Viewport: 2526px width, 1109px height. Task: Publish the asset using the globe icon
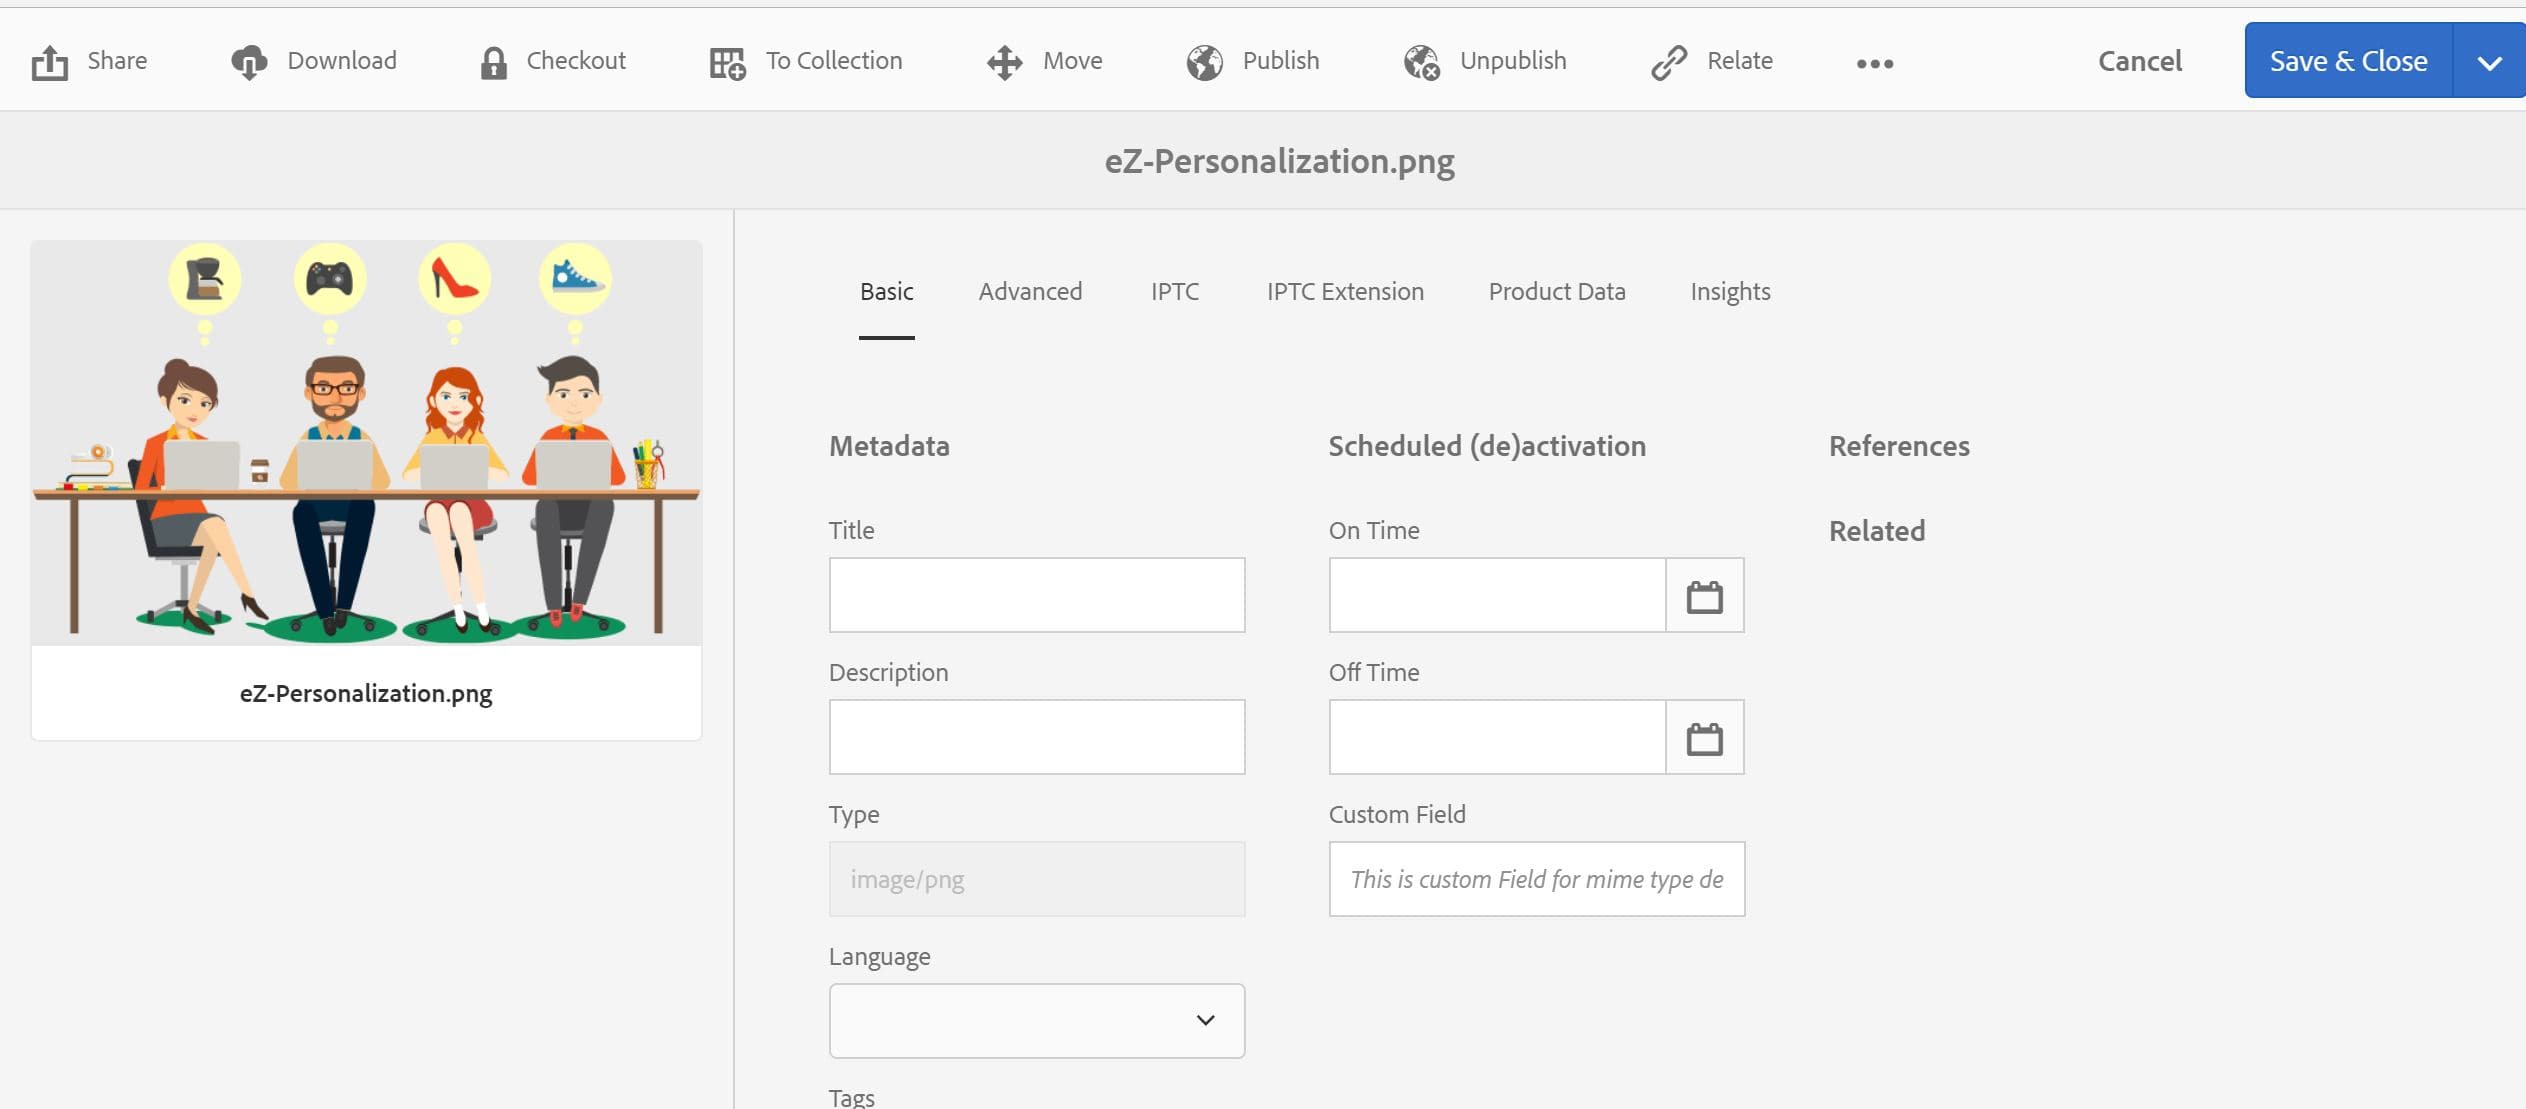click(x=1203, y=60)
